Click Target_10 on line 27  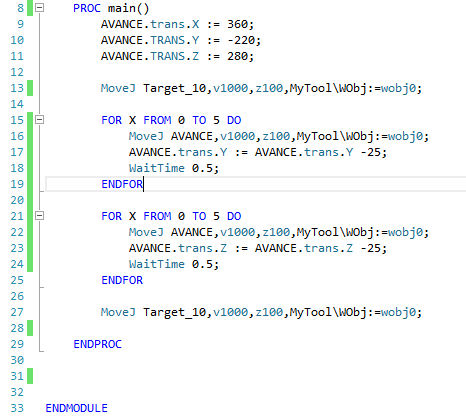pyautogui.click(x=175, y=312)
